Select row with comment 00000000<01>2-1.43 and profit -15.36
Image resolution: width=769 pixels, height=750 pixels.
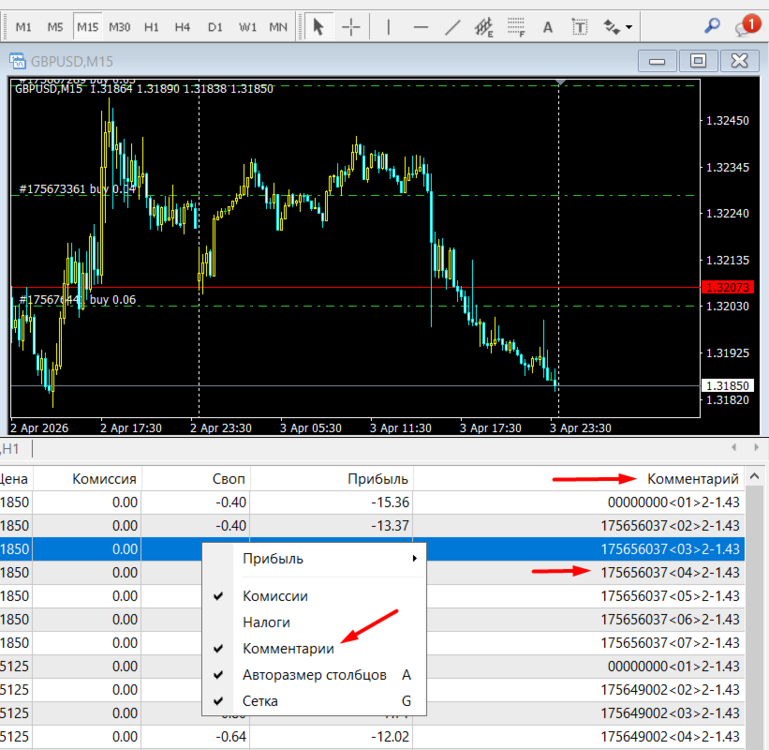(x=372, y=502)
